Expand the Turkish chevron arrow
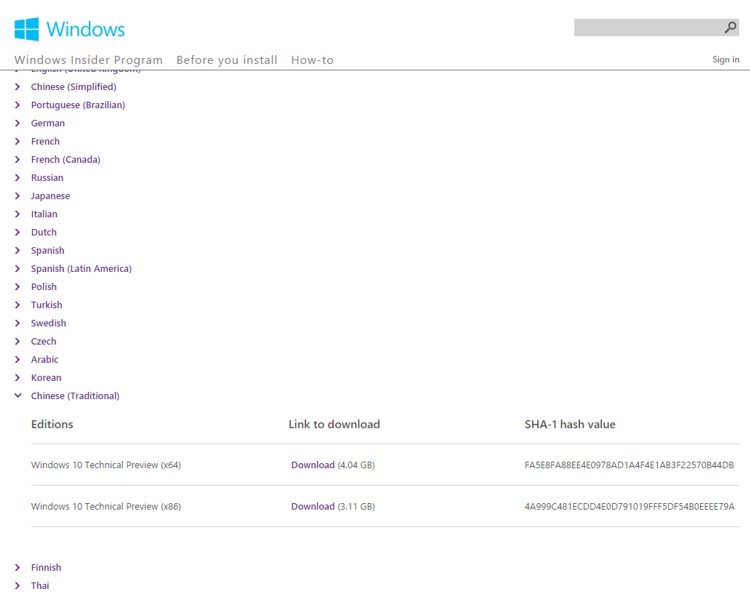Viewport: 750px width, 600px height. 18,305
